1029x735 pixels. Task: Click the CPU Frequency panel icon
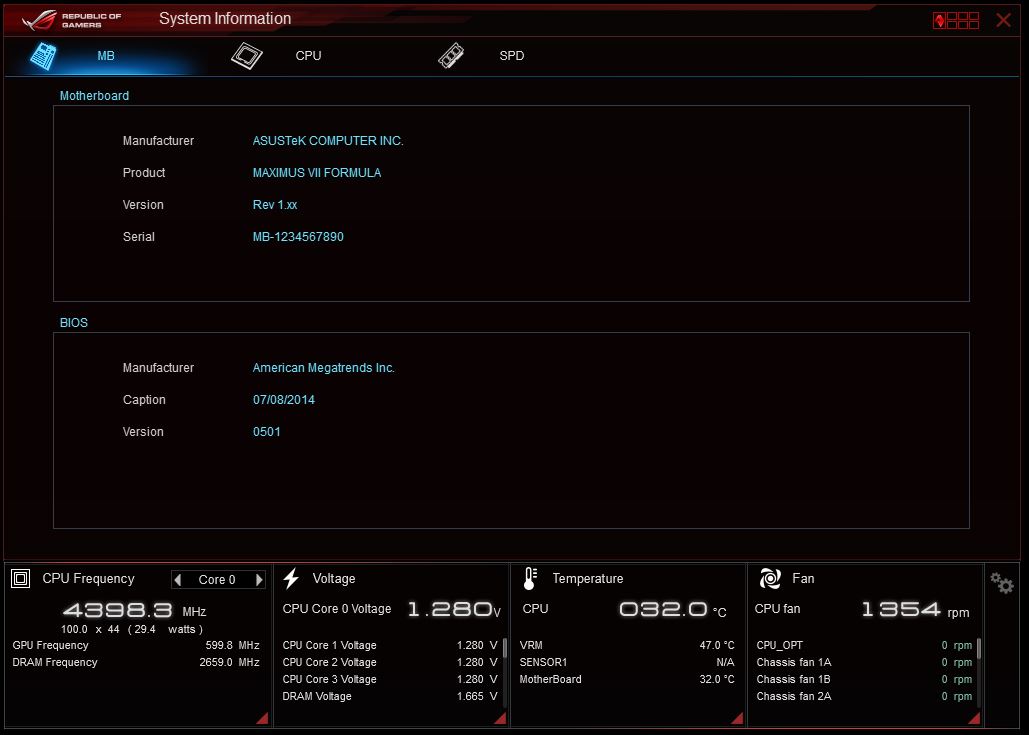20,578
